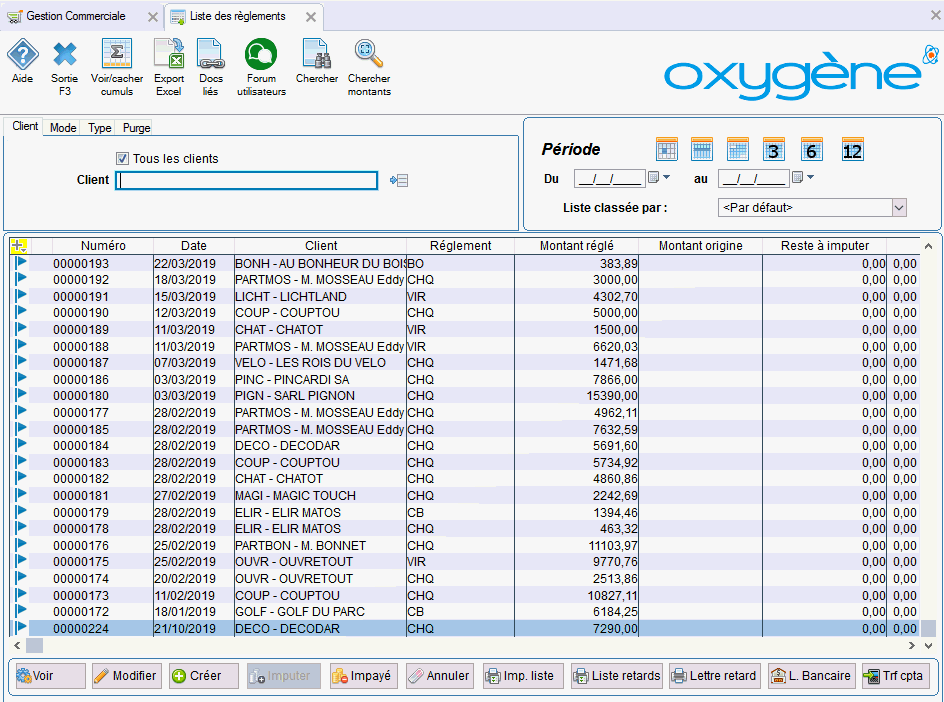Toggle the Tous les clients checkbox

click(122, 158)
